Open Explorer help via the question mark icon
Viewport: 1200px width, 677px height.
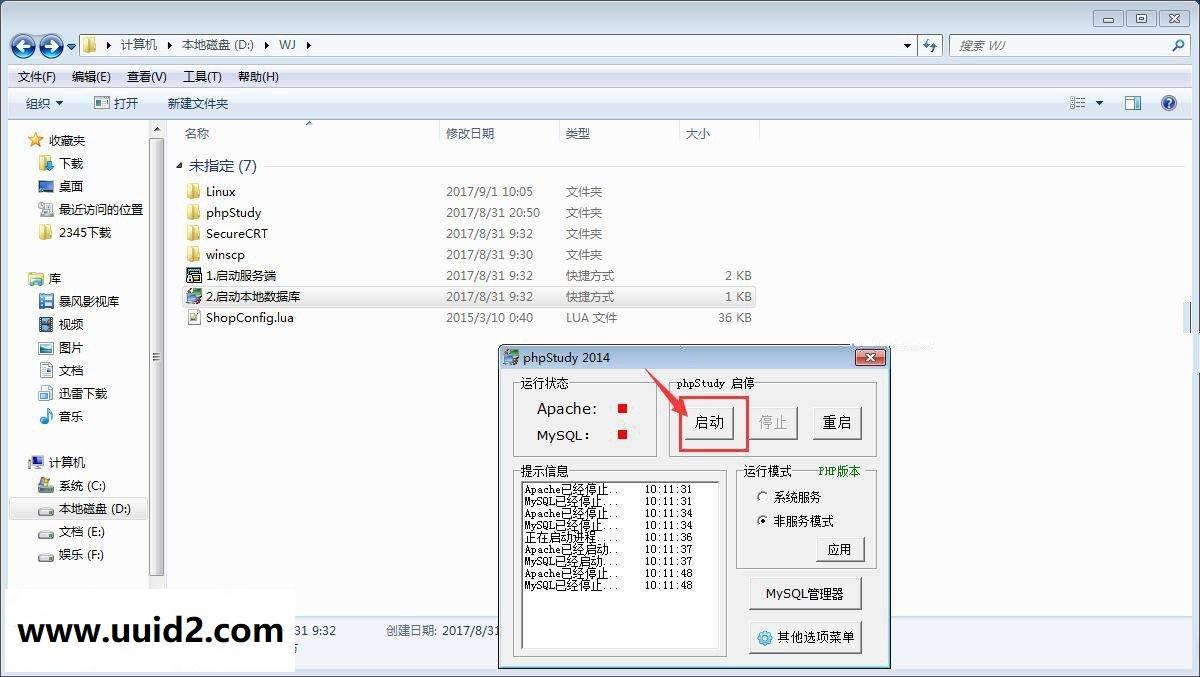[x=1168, y=102]
